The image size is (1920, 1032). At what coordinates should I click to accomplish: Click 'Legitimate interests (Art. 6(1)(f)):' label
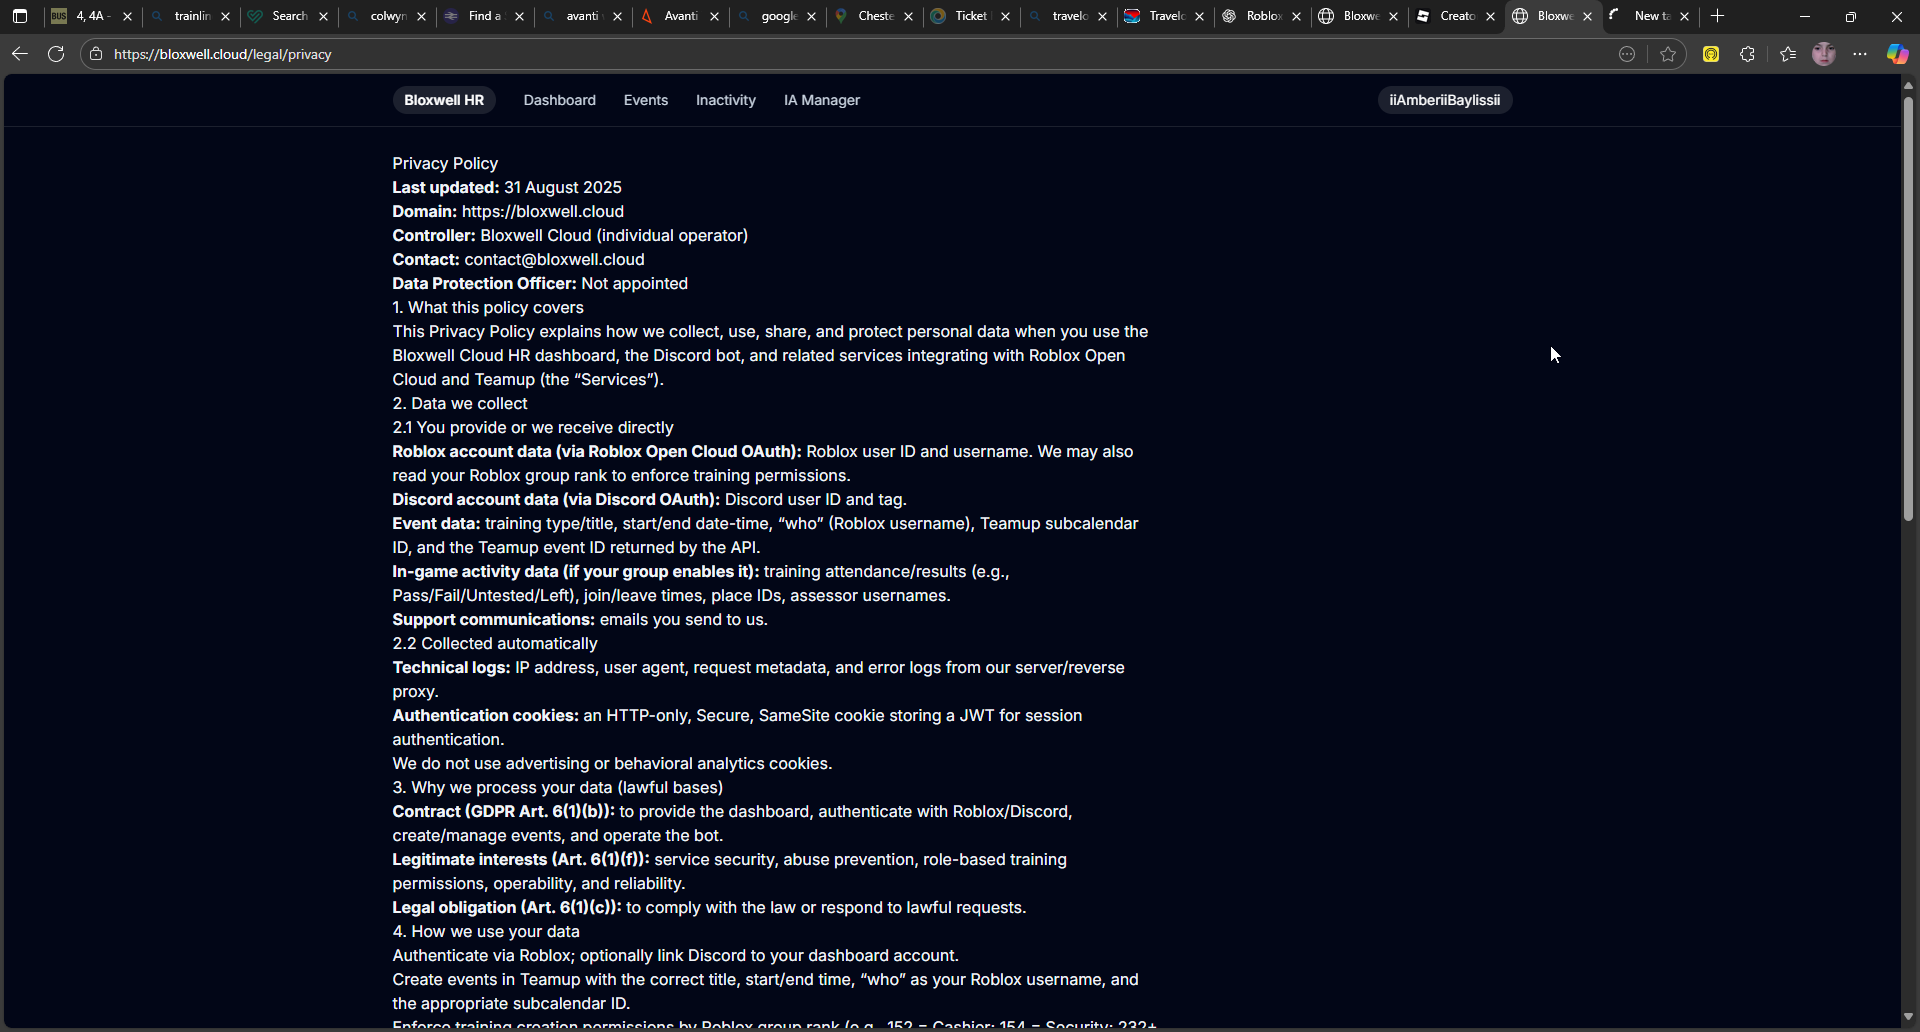520,859
